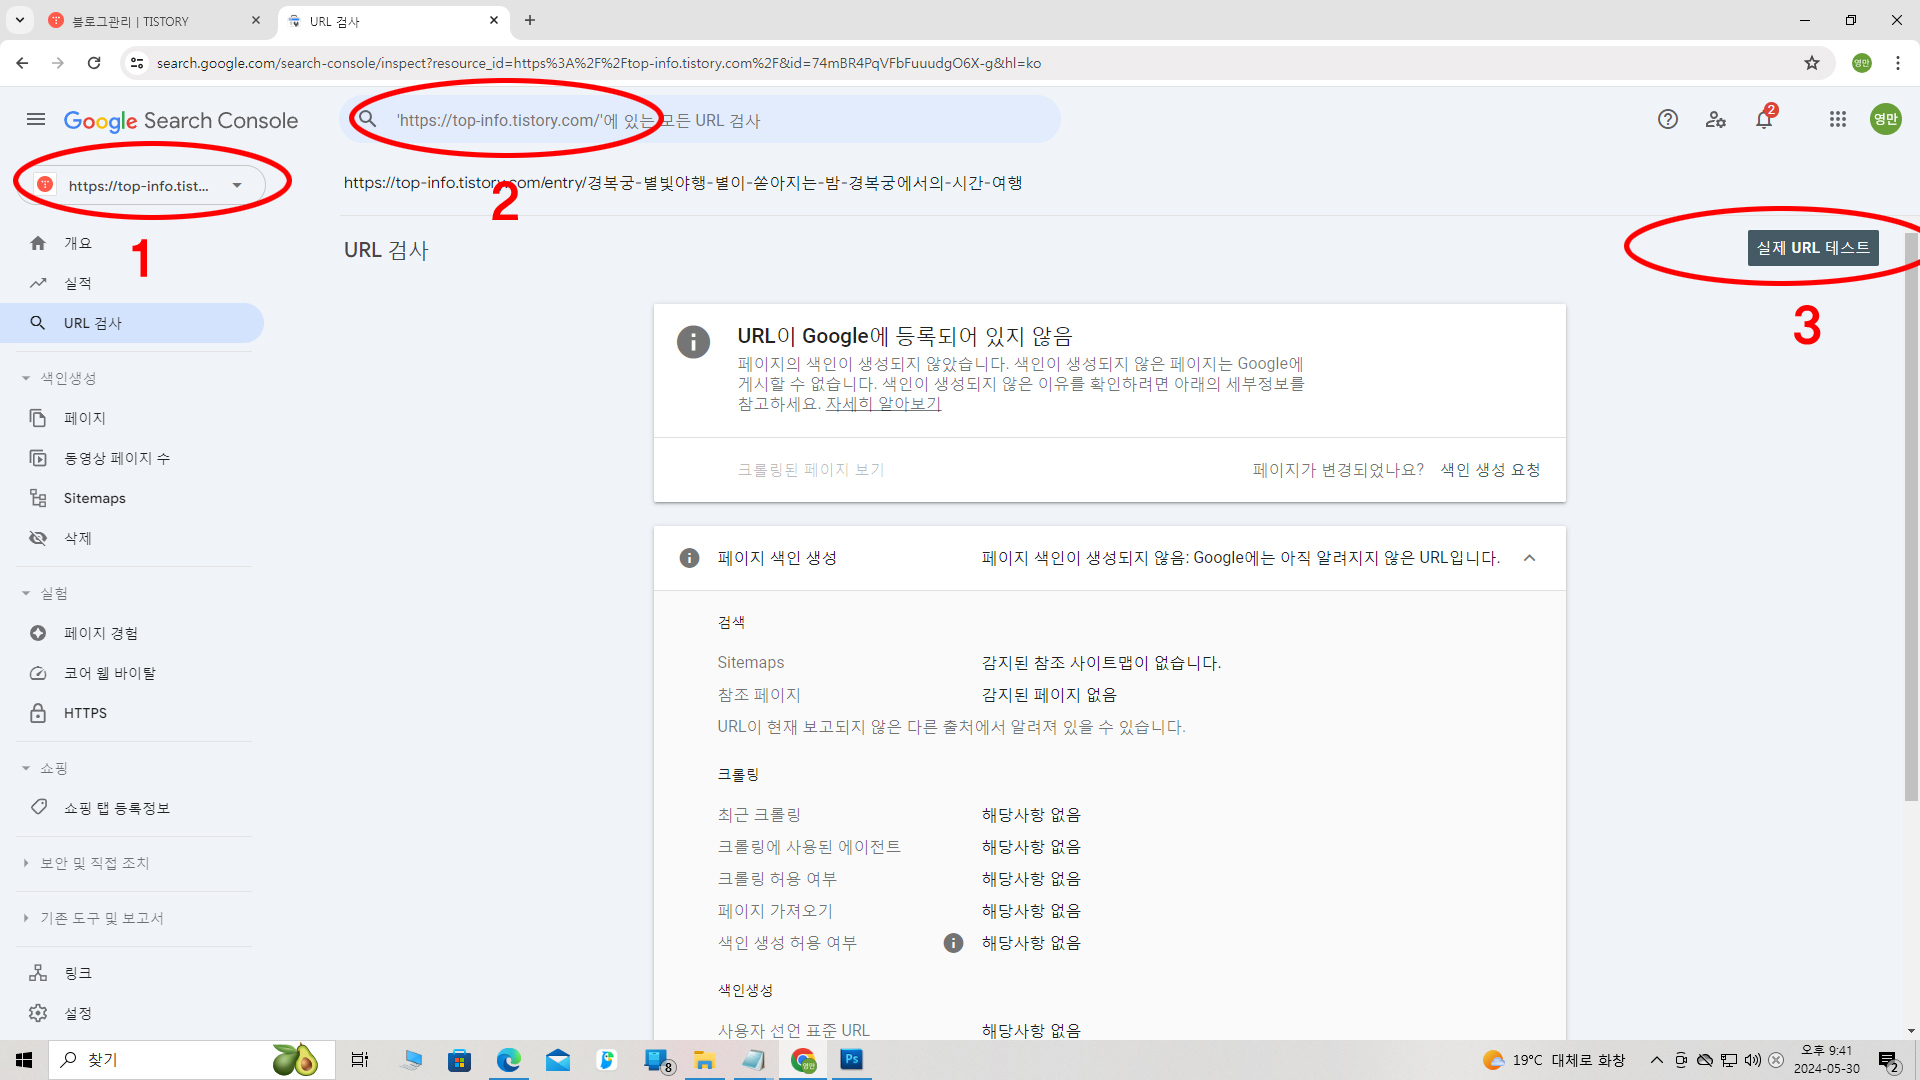This screenshot has width=1920, height=1080.
Task: Open Sitemaps in the sidebar
Action: point(94,498)
